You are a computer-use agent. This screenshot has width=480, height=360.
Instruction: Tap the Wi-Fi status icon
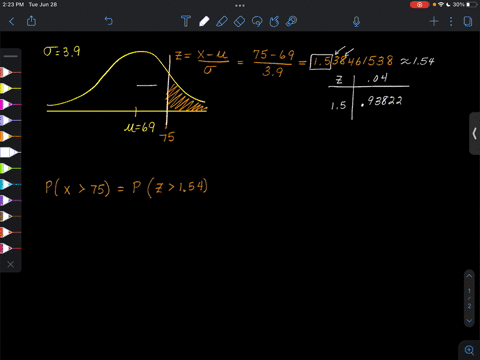[441, 5]
